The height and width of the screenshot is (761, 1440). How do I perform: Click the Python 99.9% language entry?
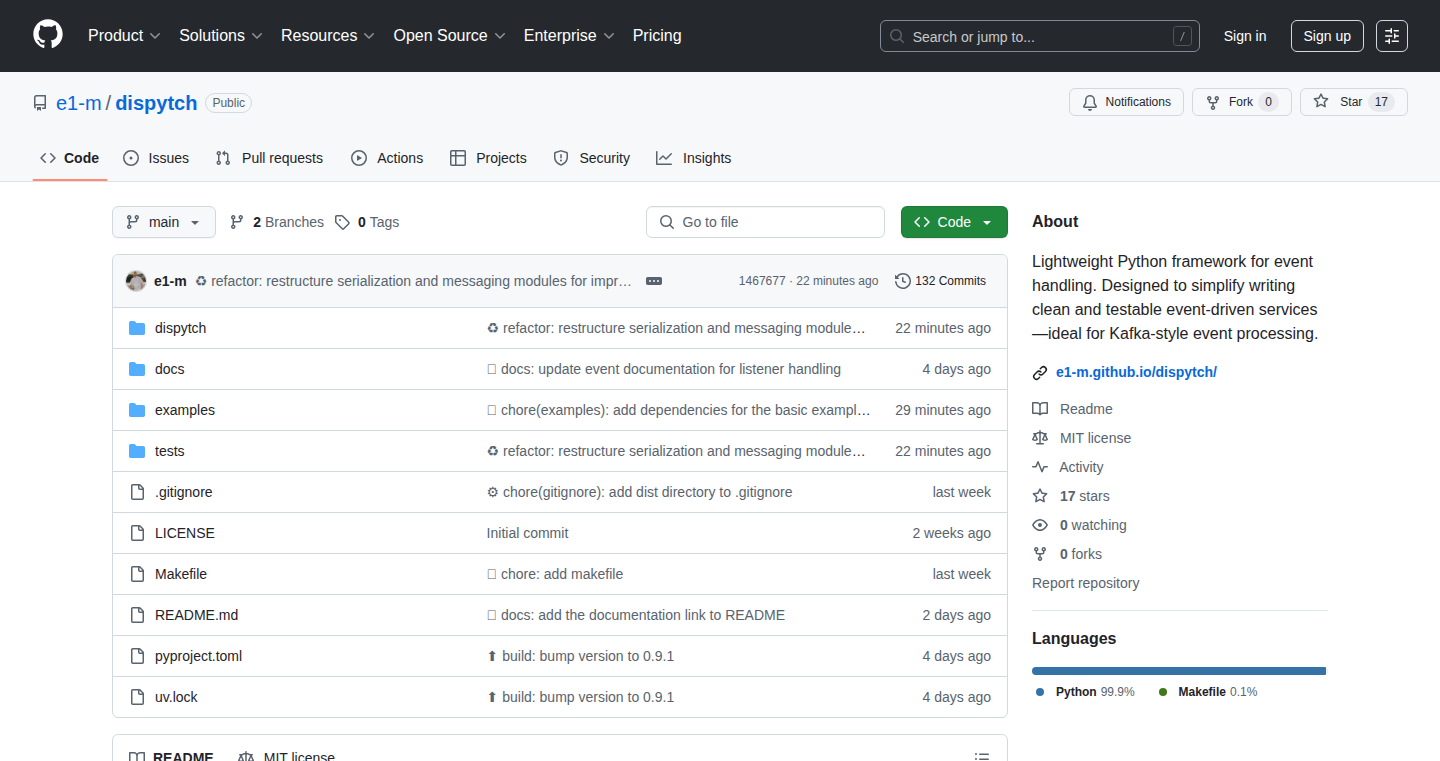pyautogui.click(x=1085, y=692)
